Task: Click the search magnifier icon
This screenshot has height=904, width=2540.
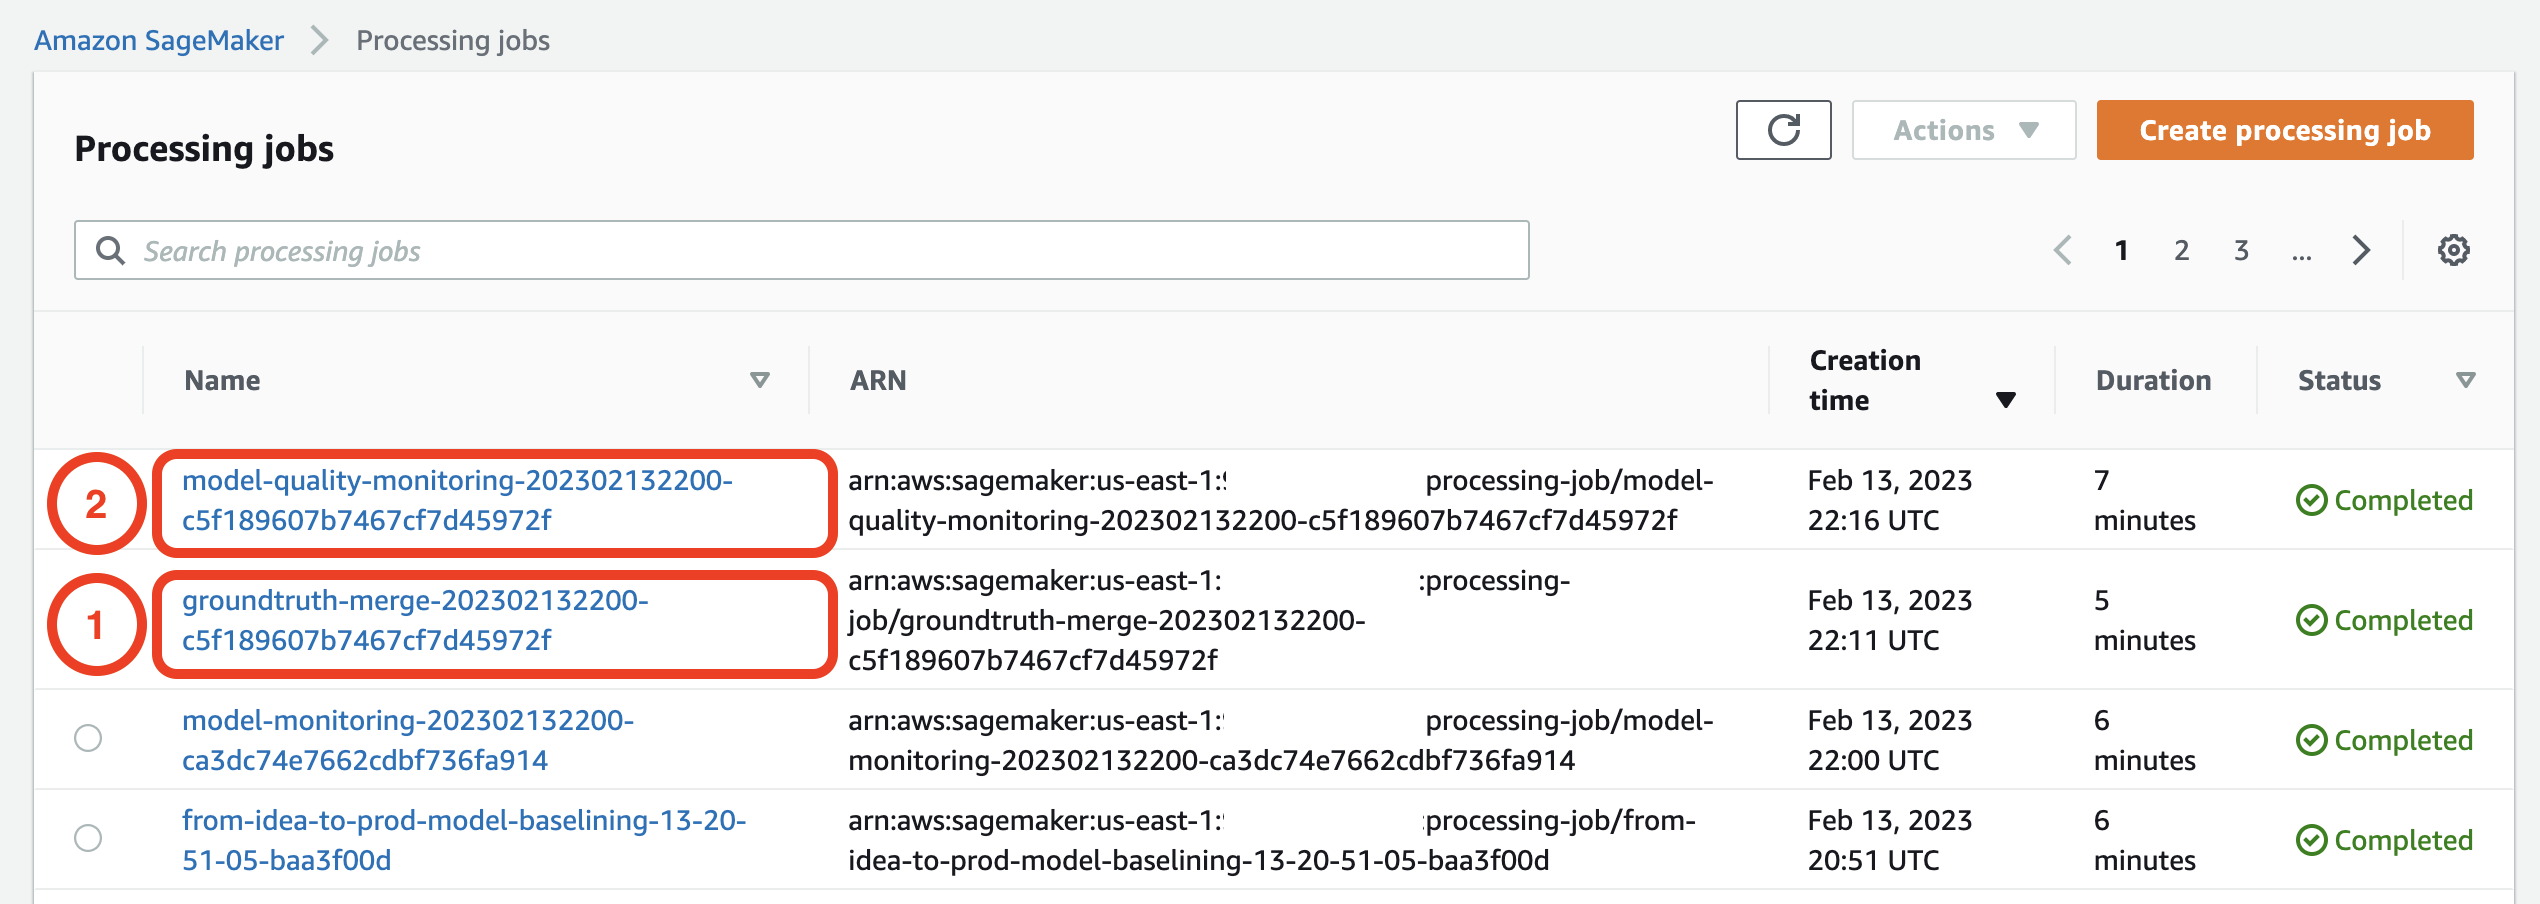Action: coord(110,250)
